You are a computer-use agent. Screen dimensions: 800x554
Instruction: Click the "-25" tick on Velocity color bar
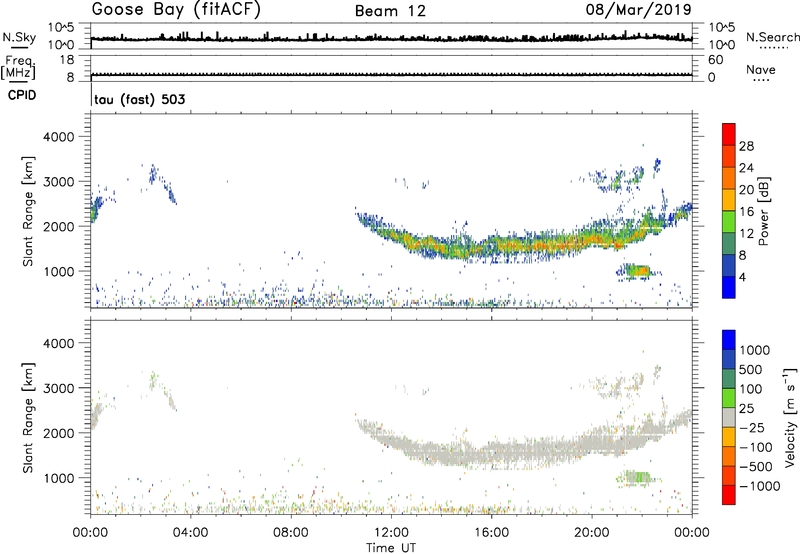click(x=752, y=427)
